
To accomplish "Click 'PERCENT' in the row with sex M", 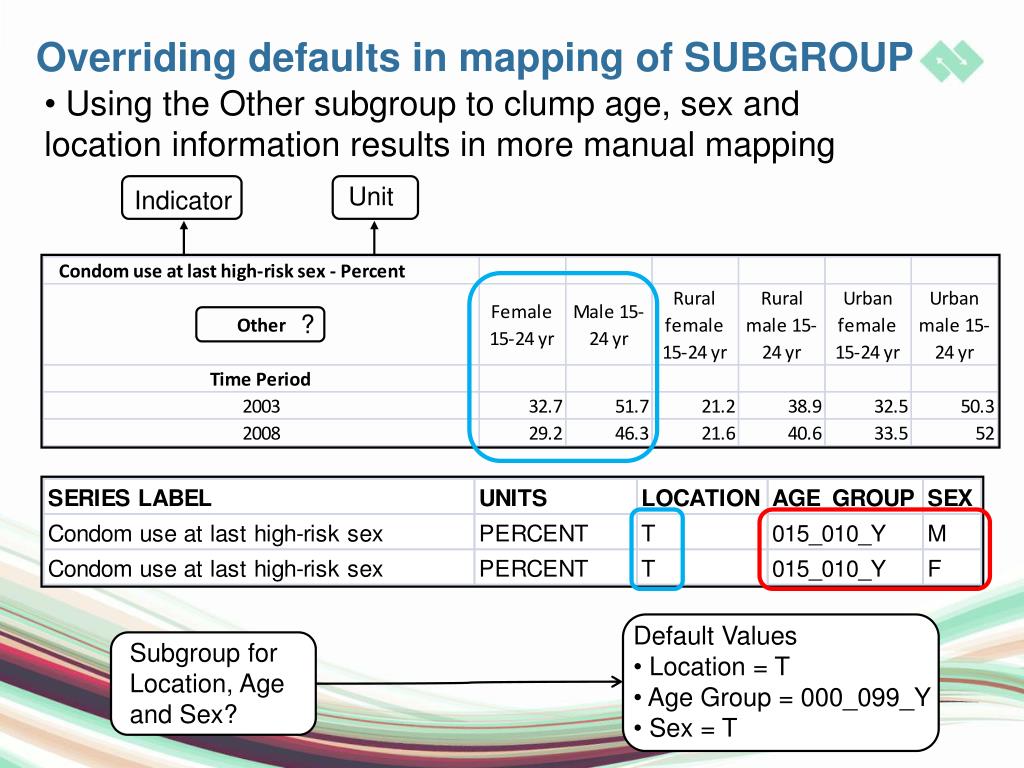I will point(534,534).
